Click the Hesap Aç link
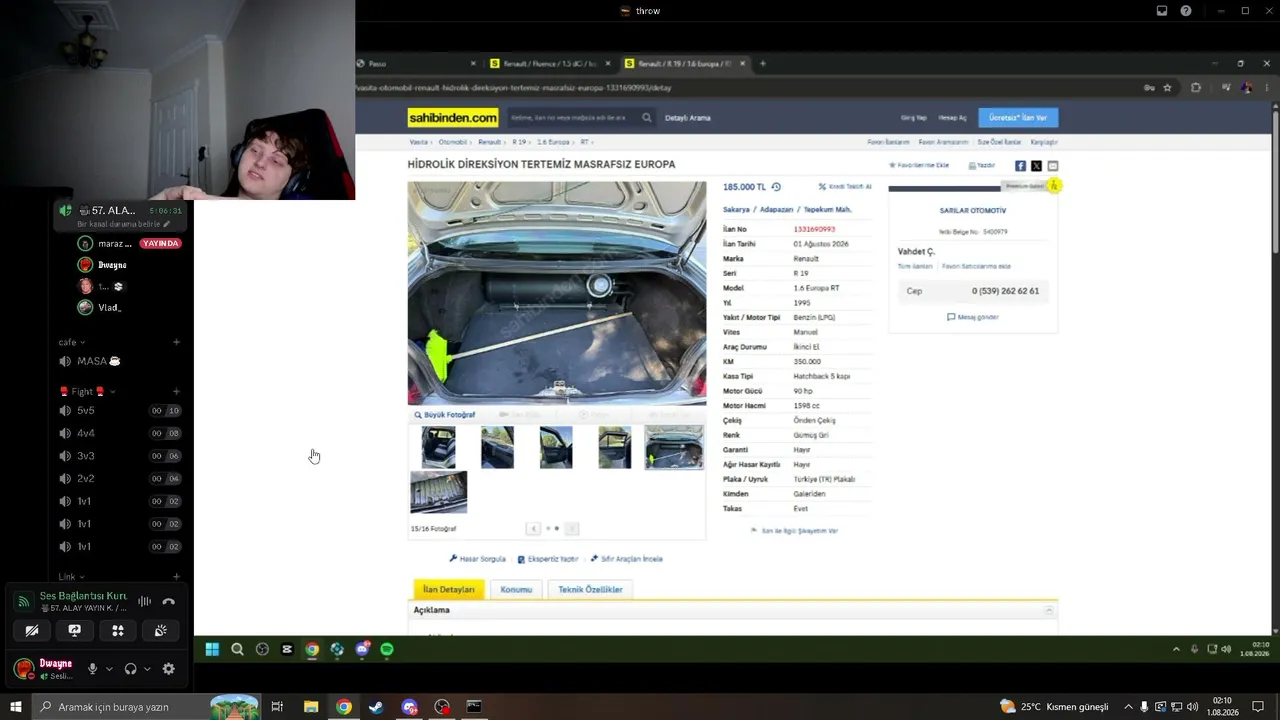Screen dimensions: 1280x720 (952, 118)
